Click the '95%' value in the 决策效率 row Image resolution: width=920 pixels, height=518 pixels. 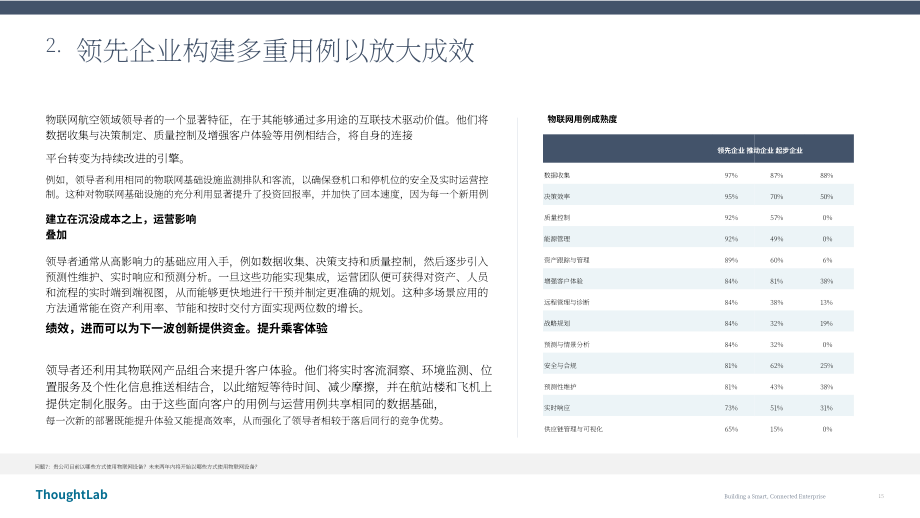[731, 197]
